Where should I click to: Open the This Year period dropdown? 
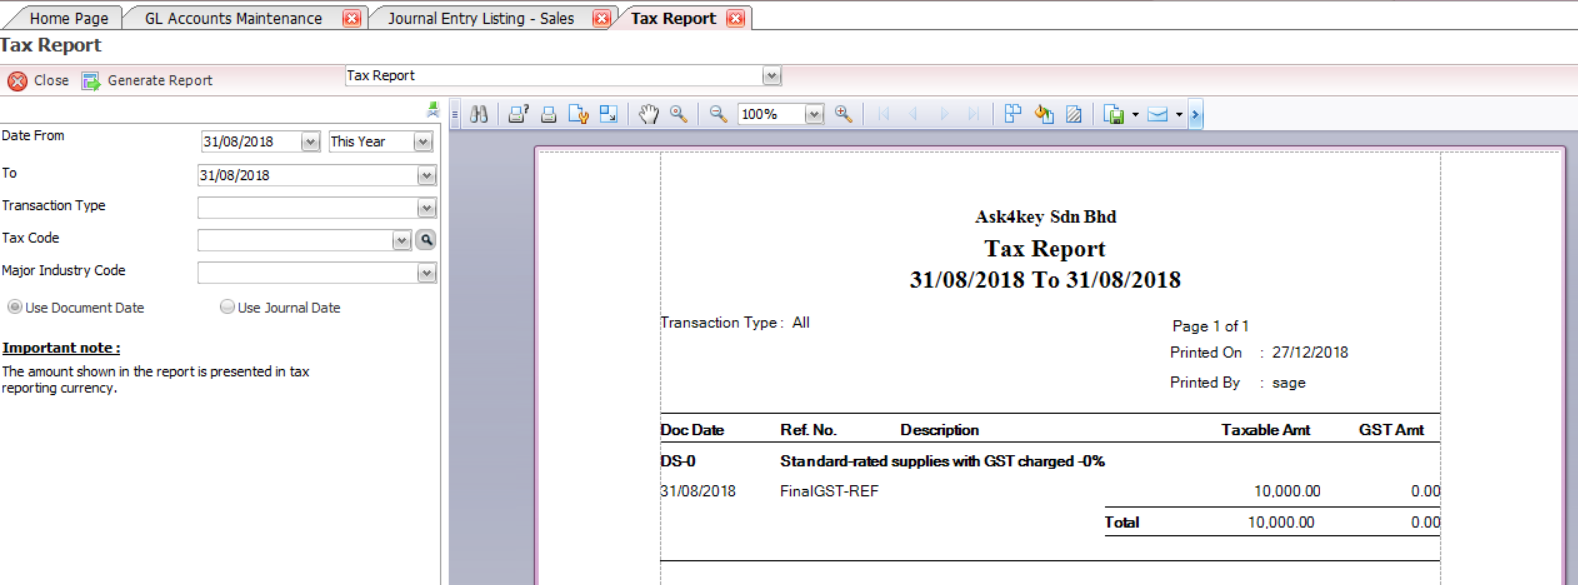423,142
